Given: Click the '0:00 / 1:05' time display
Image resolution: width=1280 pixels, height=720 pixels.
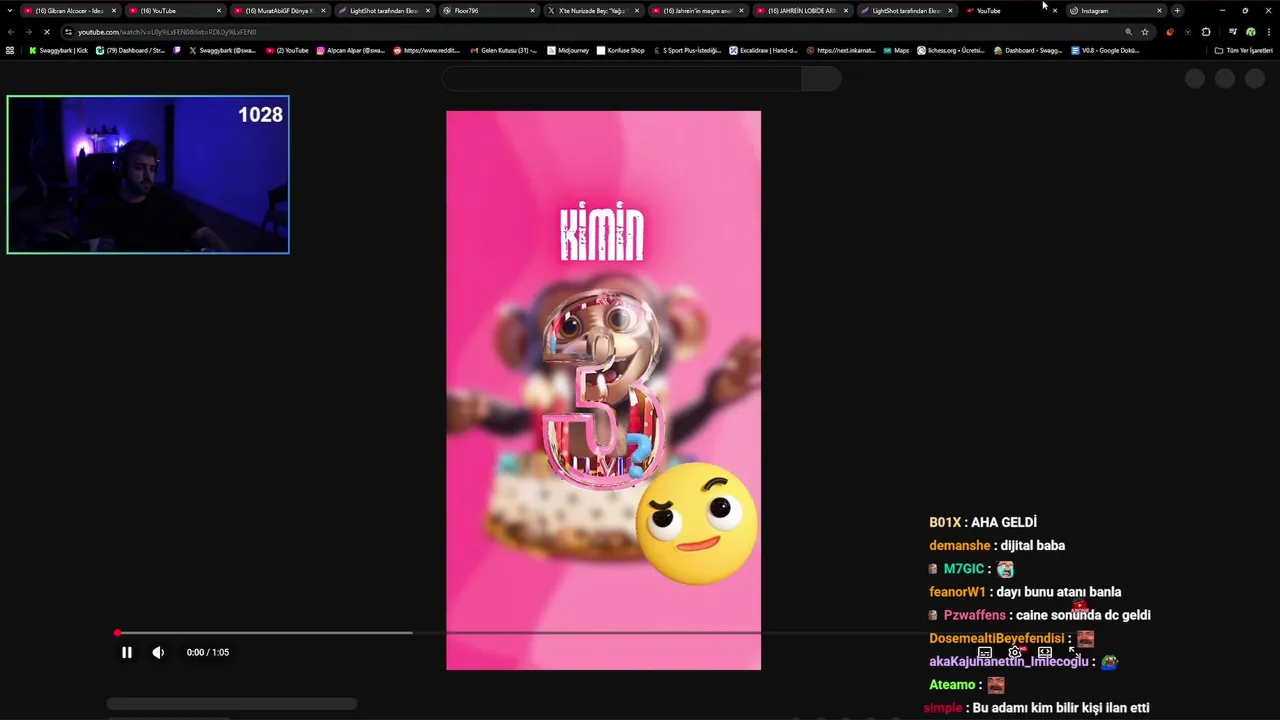Looking at the screenshot, I should [x=208, y=652].
